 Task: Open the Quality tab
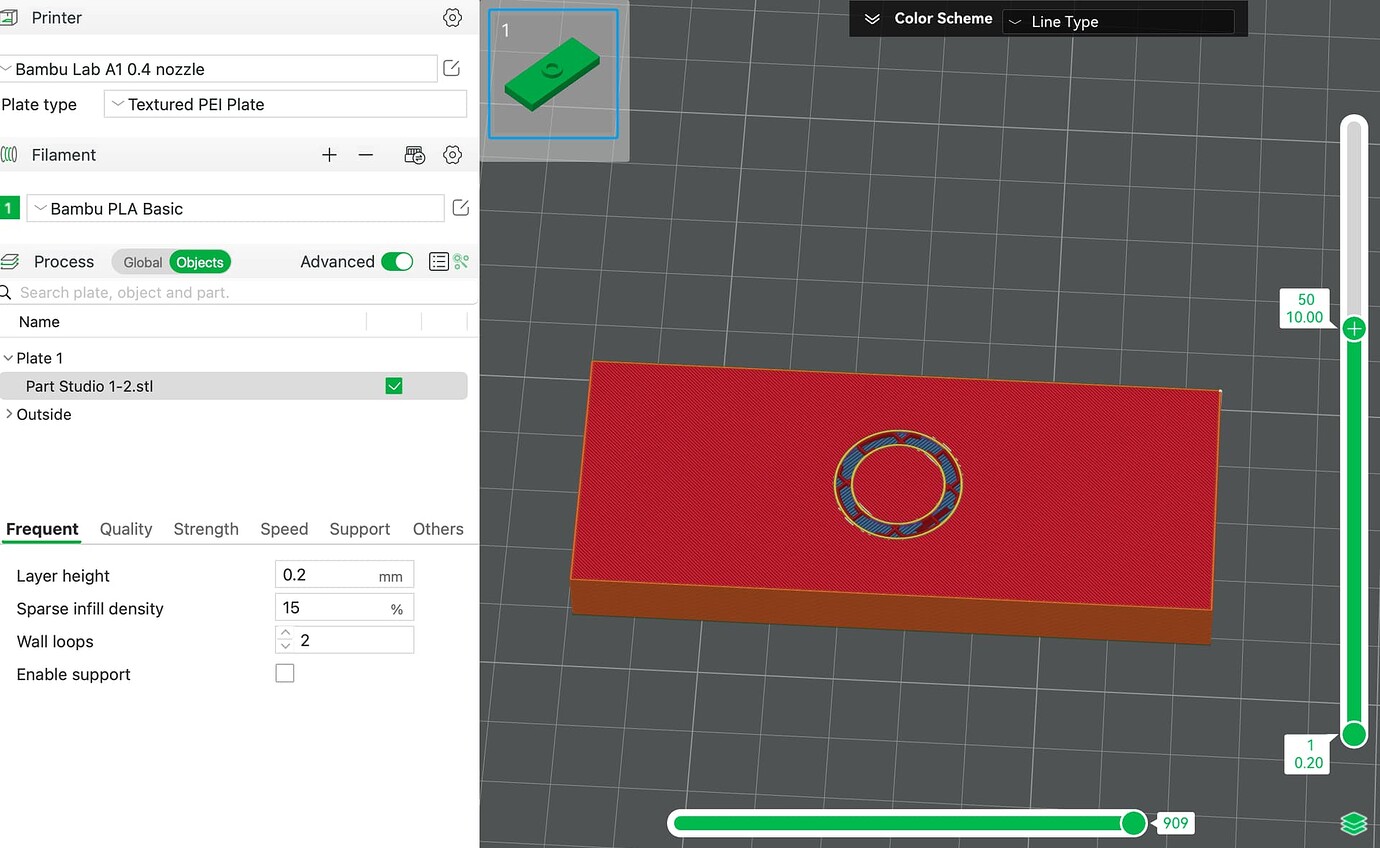[x=126, y=529]
